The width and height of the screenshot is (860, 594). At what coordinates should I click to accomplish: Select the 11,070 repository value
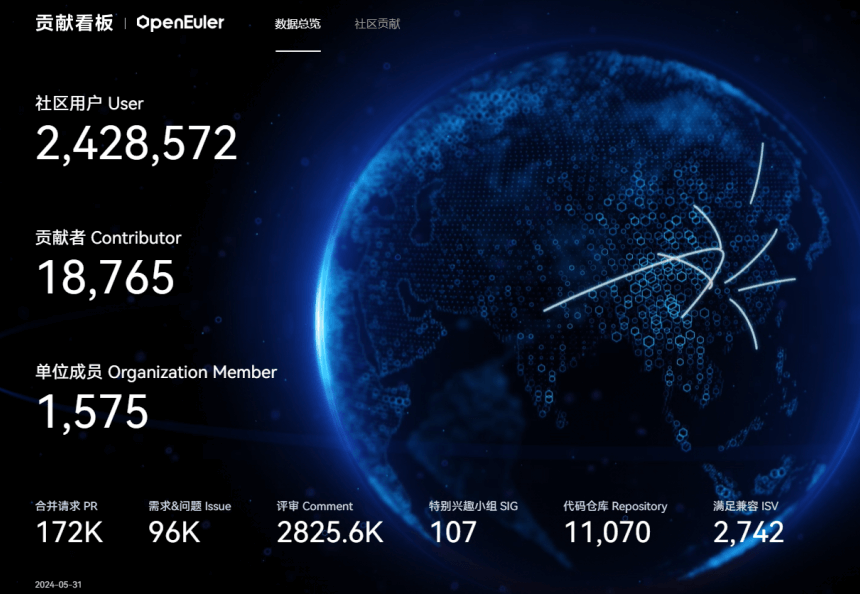(607, 533)
